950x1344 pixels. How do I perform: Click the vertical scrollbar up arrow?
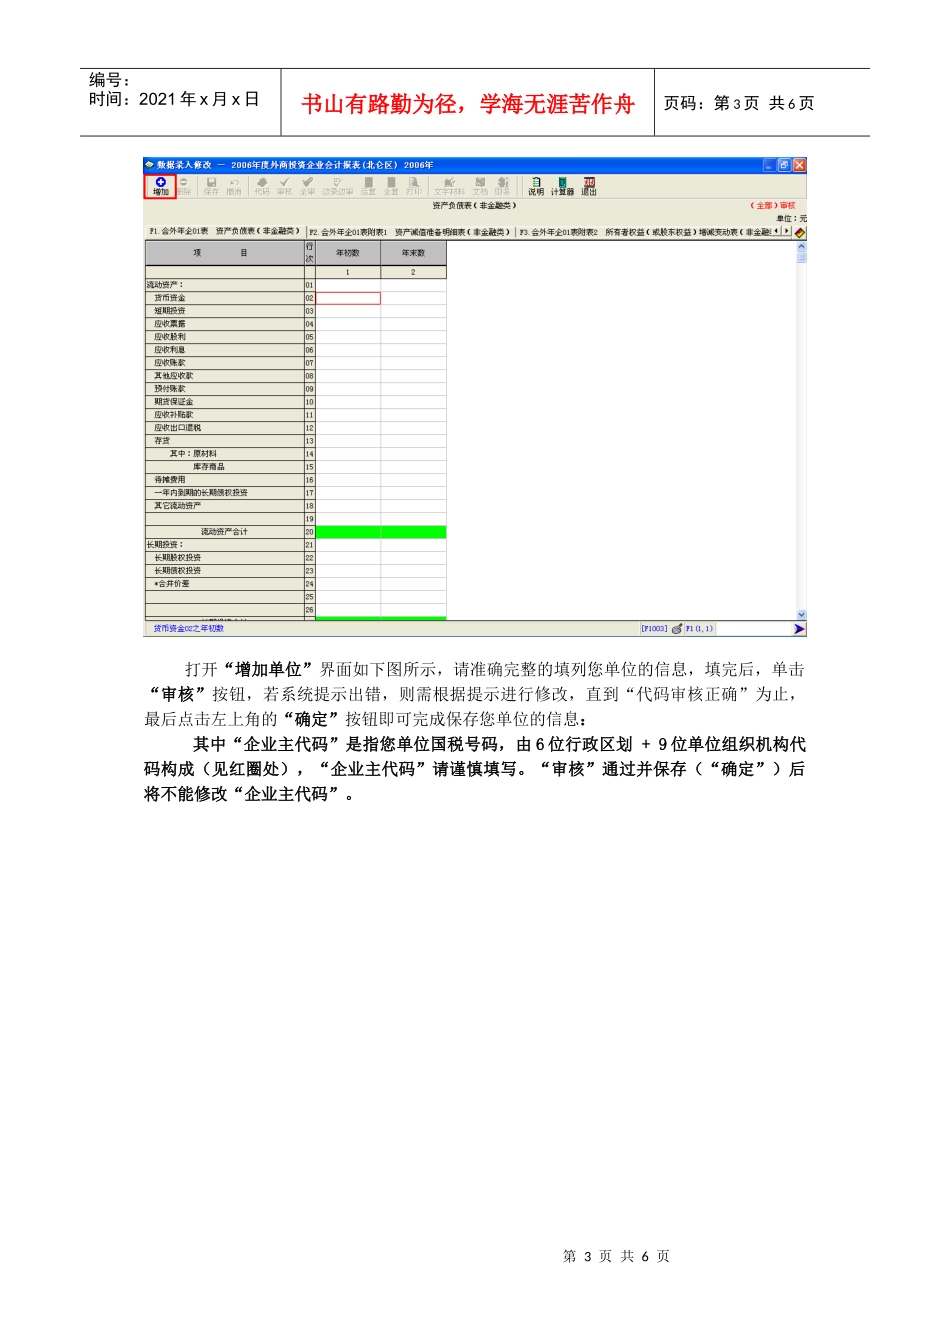[x=801, y=246]
